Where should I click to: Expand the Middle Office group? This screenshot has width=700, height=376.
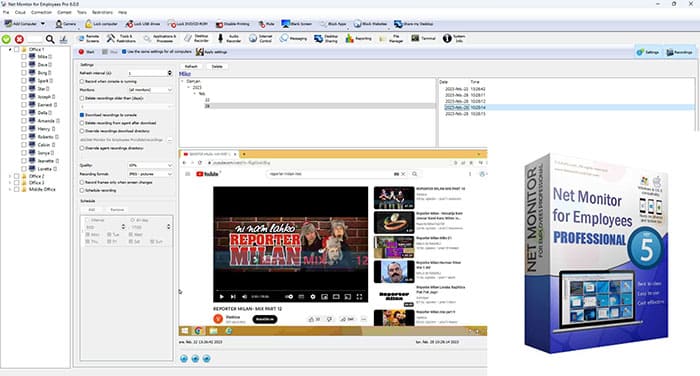tap(10, 189)
